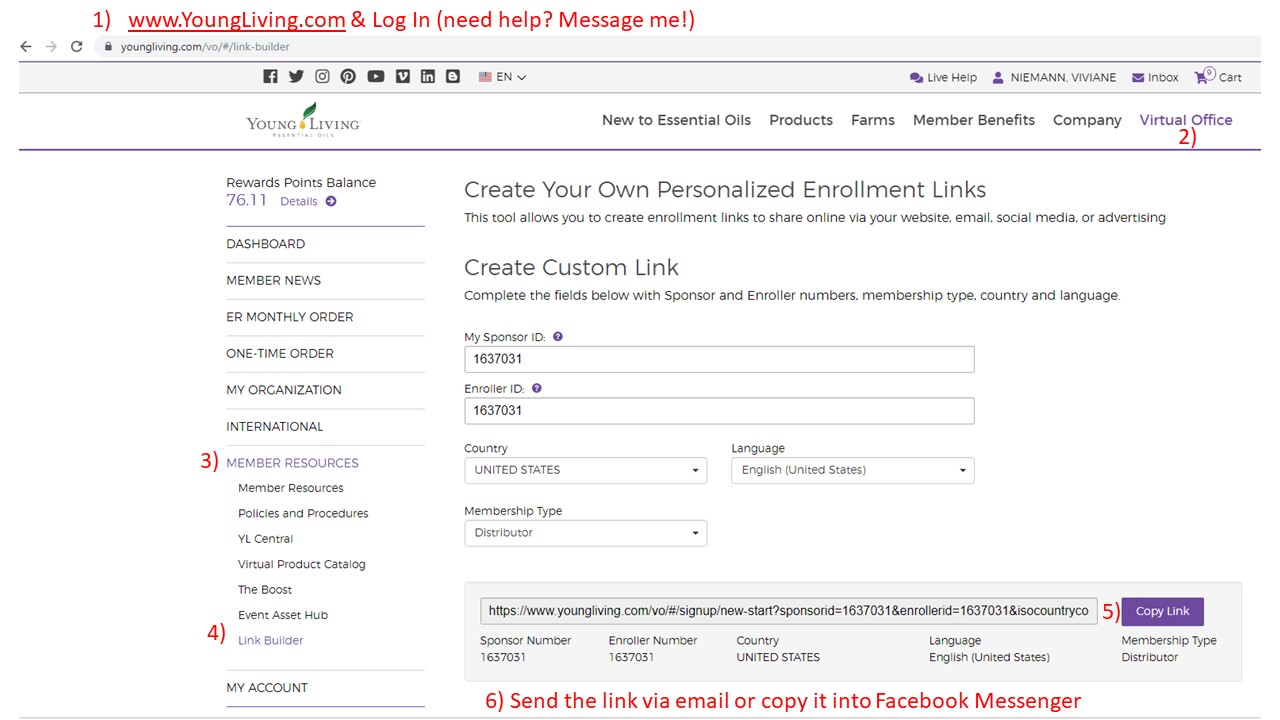Open Event Asset Hub
The width and height of the screenshot is (1280, 720).
(x=283, y=615)
